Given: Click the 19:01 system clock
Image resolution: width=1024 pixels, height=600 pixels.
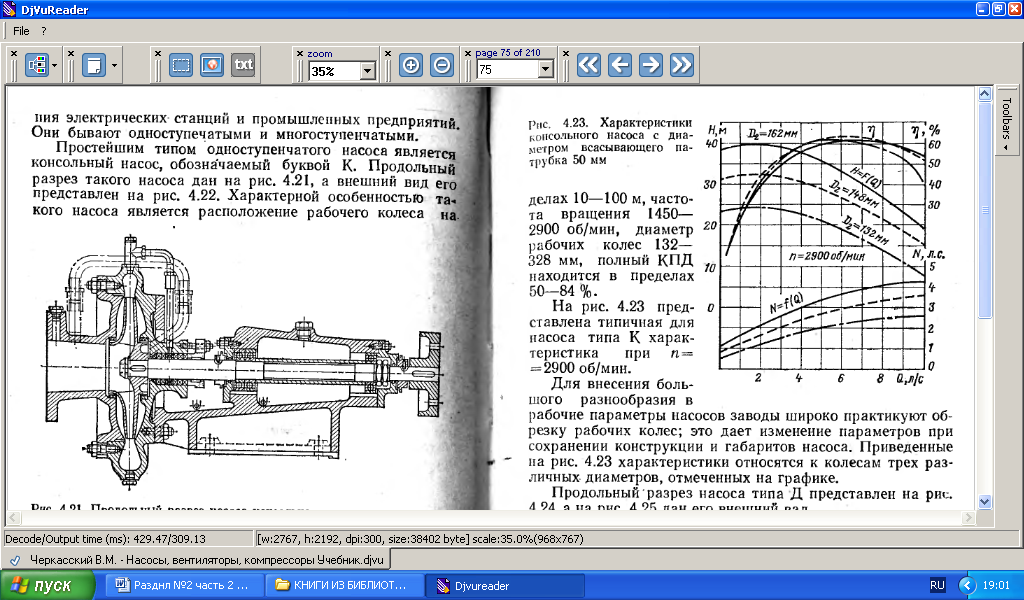Looking at the screenshot, I should (997, 586).
